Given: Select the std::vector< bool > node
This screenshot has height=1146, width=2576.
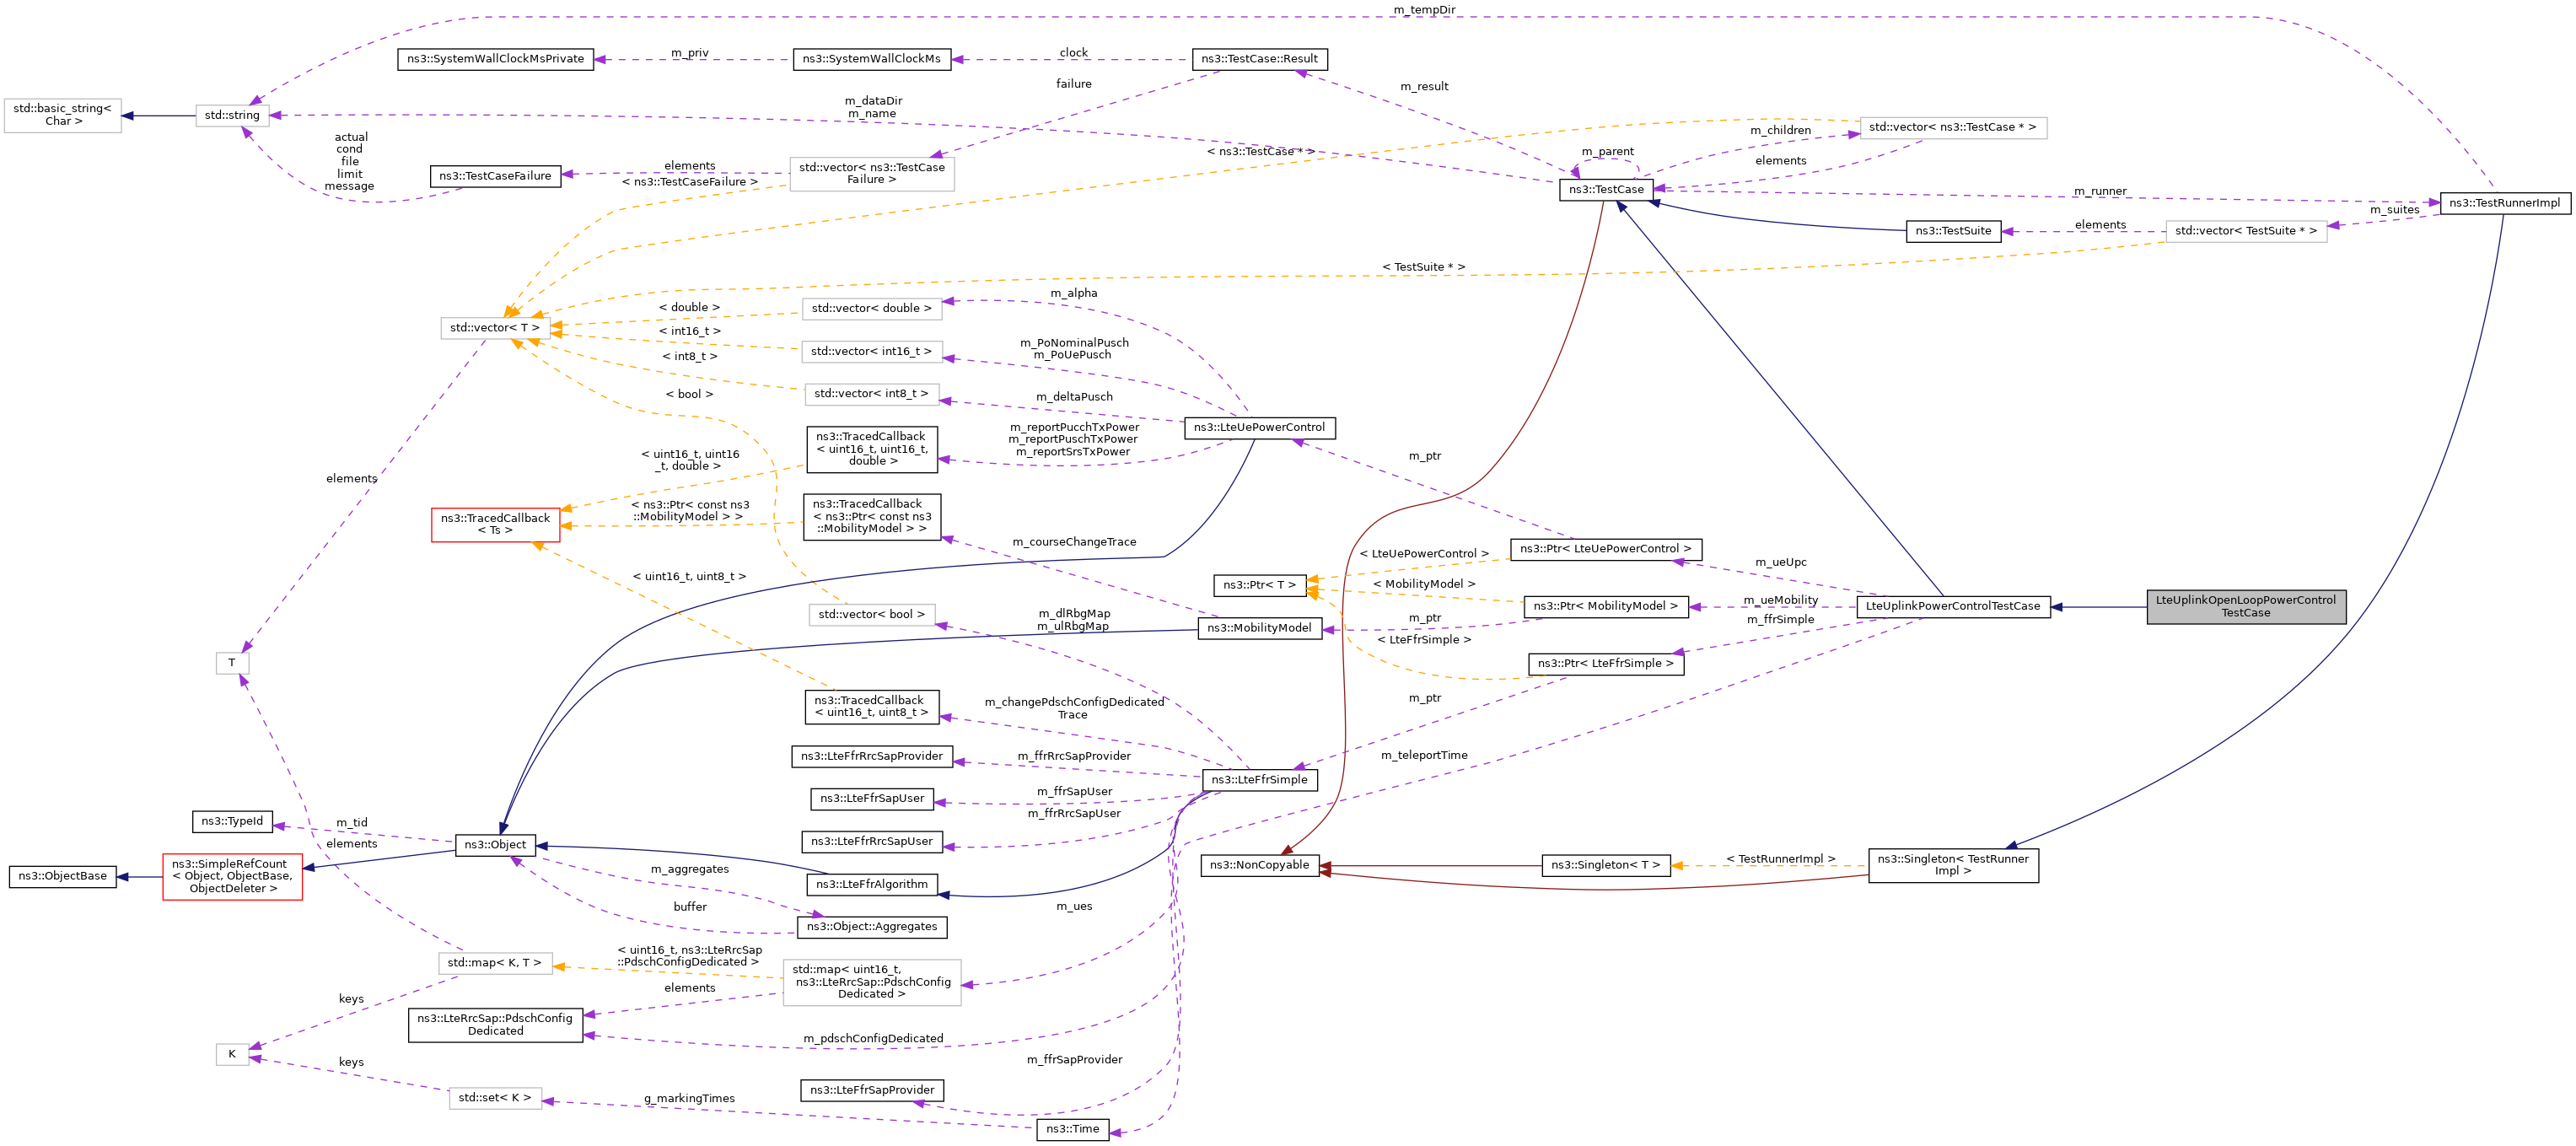Looking at the screenshot, I should [x=871, y=615].
